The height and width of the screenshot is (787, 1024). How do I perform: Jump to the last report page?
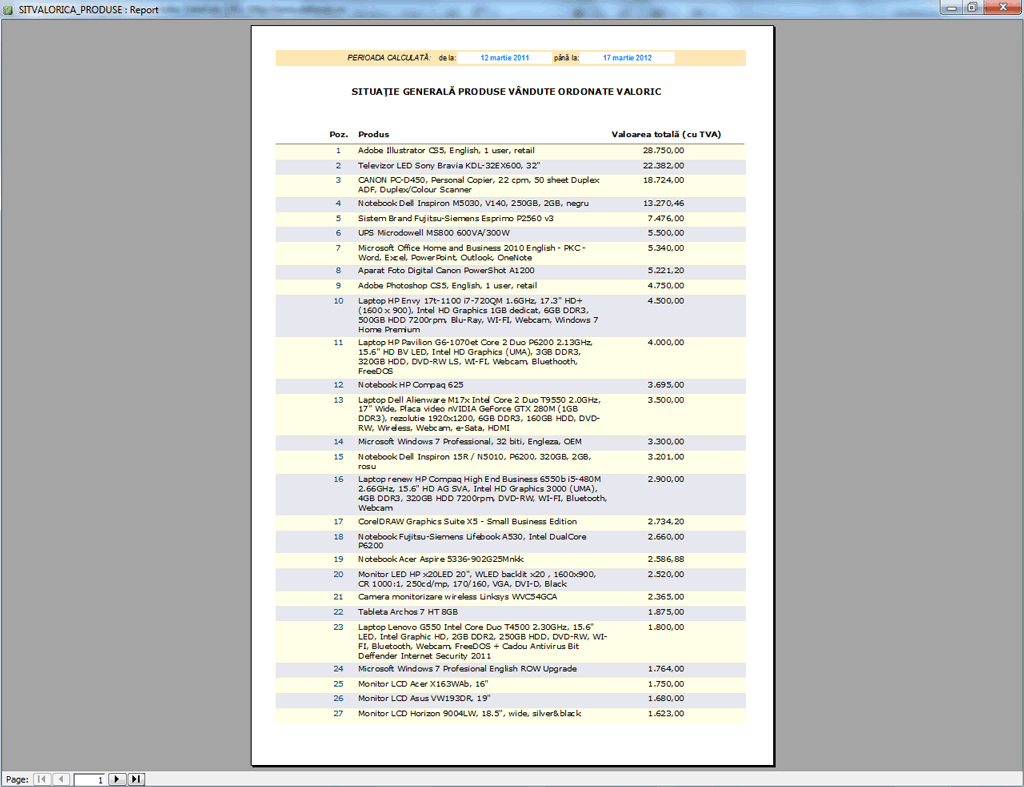(x=136, y=779)
